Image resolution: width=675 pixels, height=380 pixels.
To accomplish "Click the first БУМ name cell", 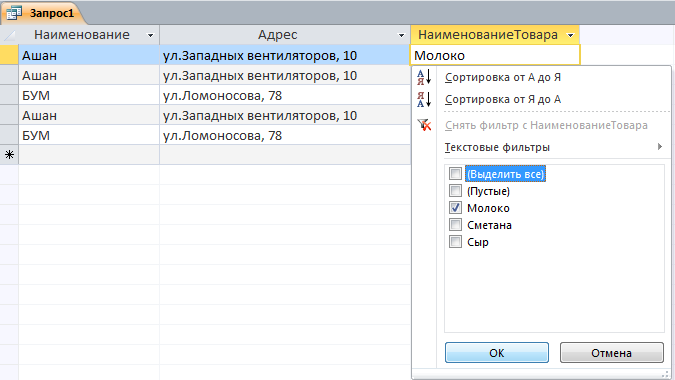I will click(x=89, y=95).
